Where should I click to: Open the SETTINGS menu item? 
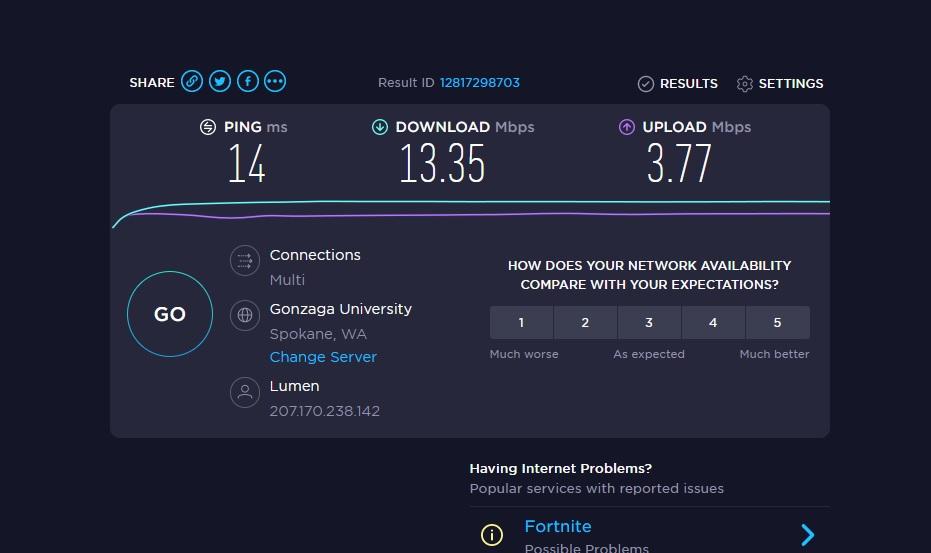[x=790, y=84]
